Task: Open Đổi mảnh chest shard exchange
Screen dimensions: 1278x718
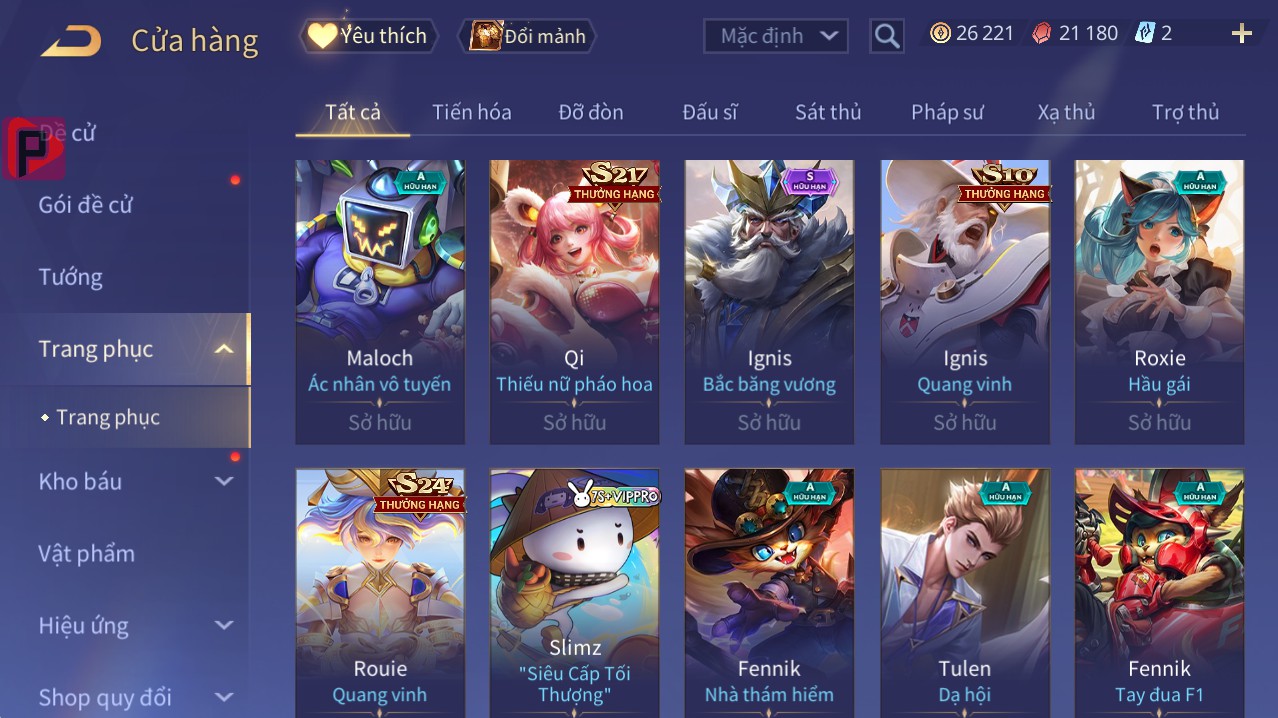Action: pos(527,36)
